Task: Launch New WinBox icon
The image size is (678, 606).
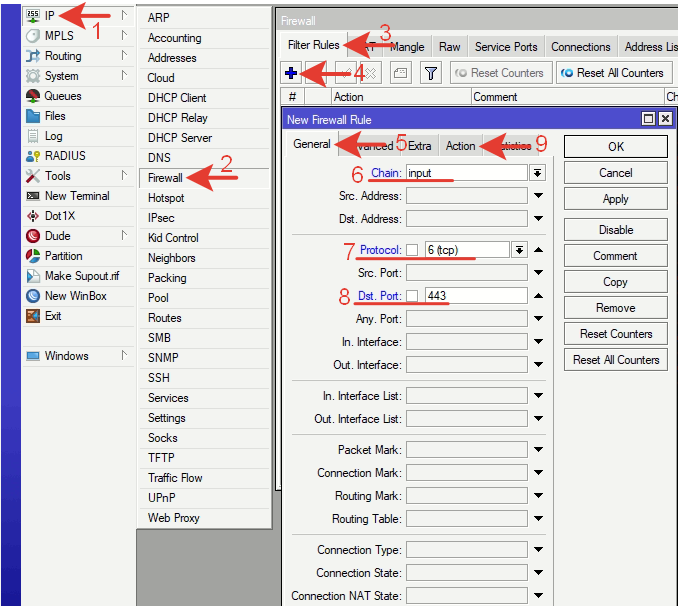Action: [33, 296]
